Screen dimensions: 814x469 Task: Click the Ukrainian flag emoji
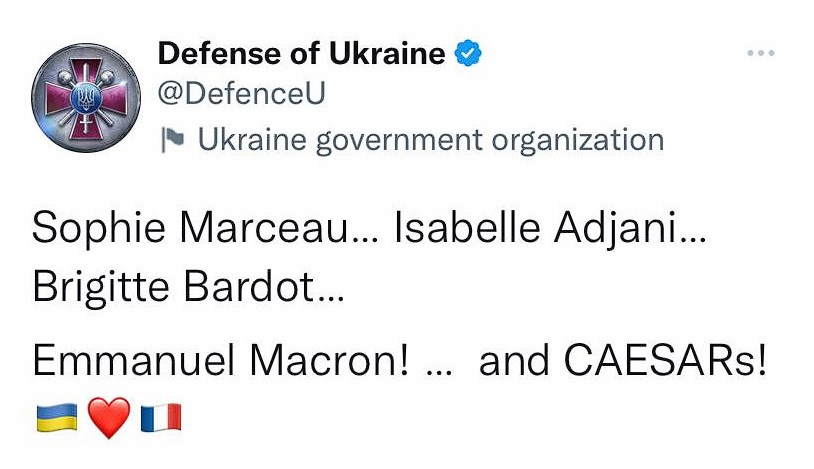pos(56,417)
